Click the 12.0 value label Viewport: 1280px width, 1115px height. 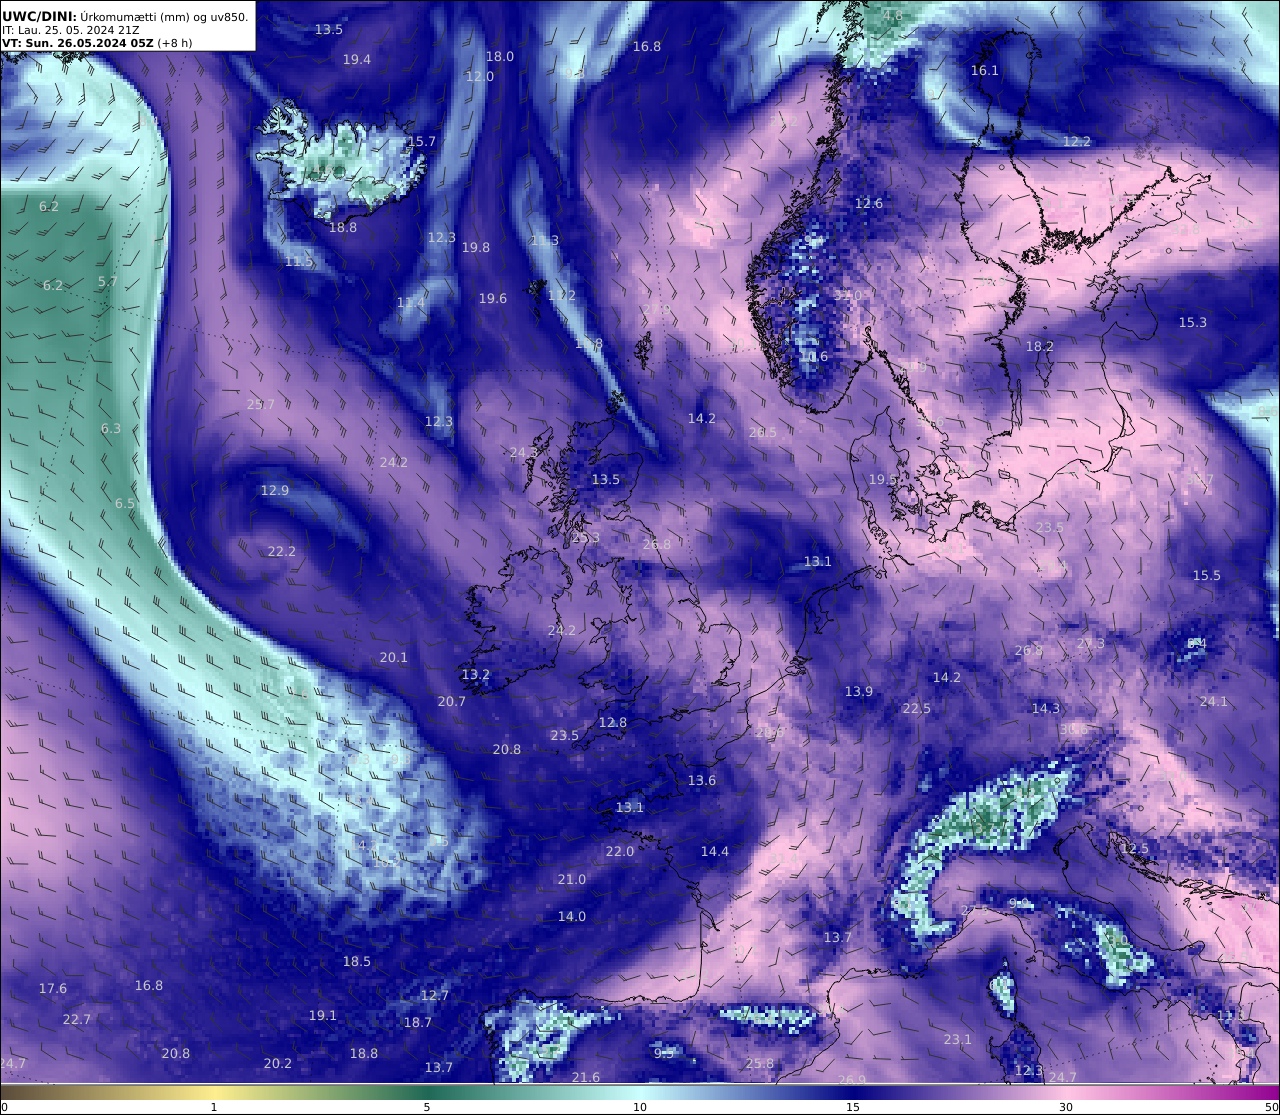coord(480,77)
